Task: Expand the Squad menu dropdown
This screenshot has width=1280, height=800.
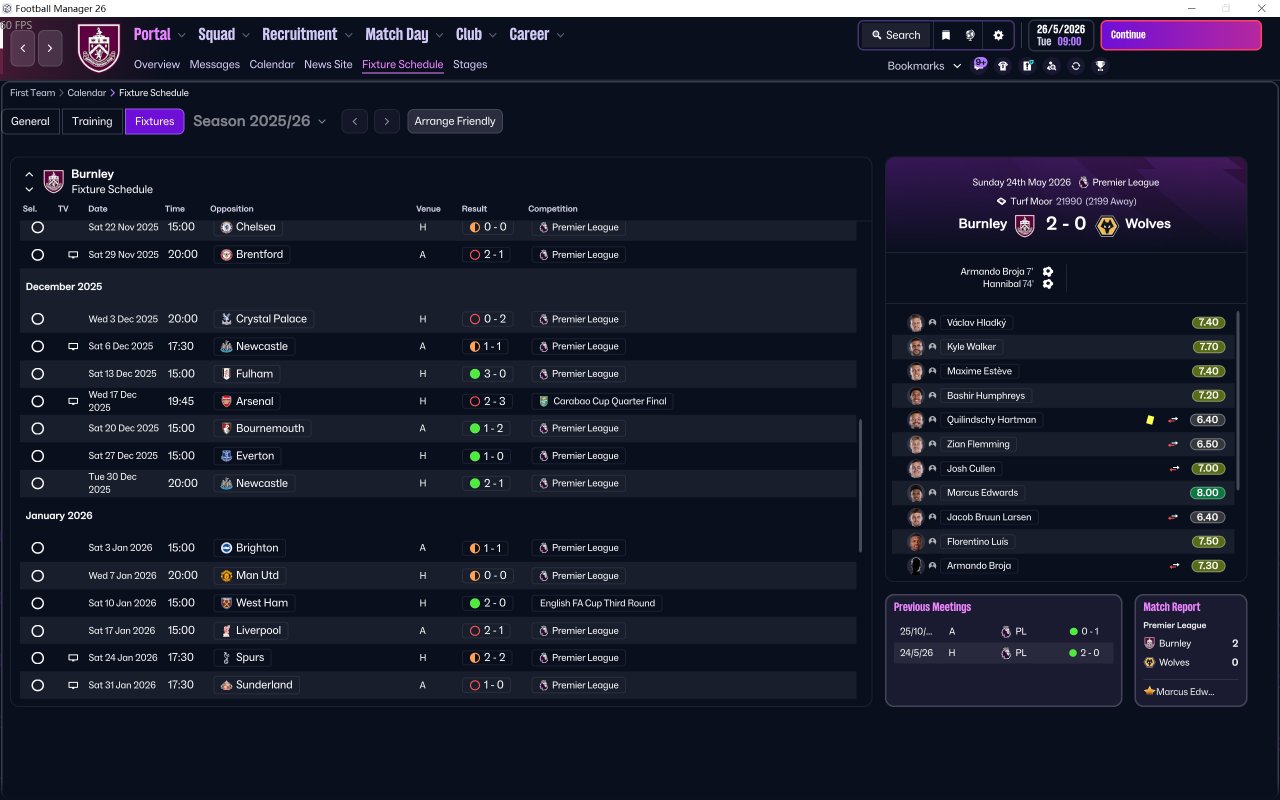Action: tap(246, 35)
